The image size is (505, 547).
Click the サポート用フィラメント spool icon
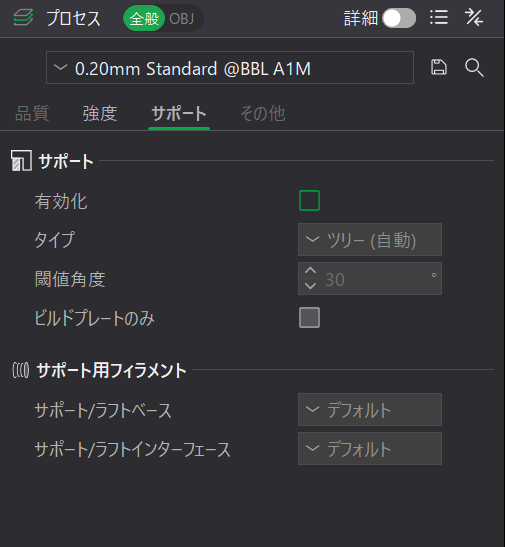pyautogui.click(x=21, y=370)
